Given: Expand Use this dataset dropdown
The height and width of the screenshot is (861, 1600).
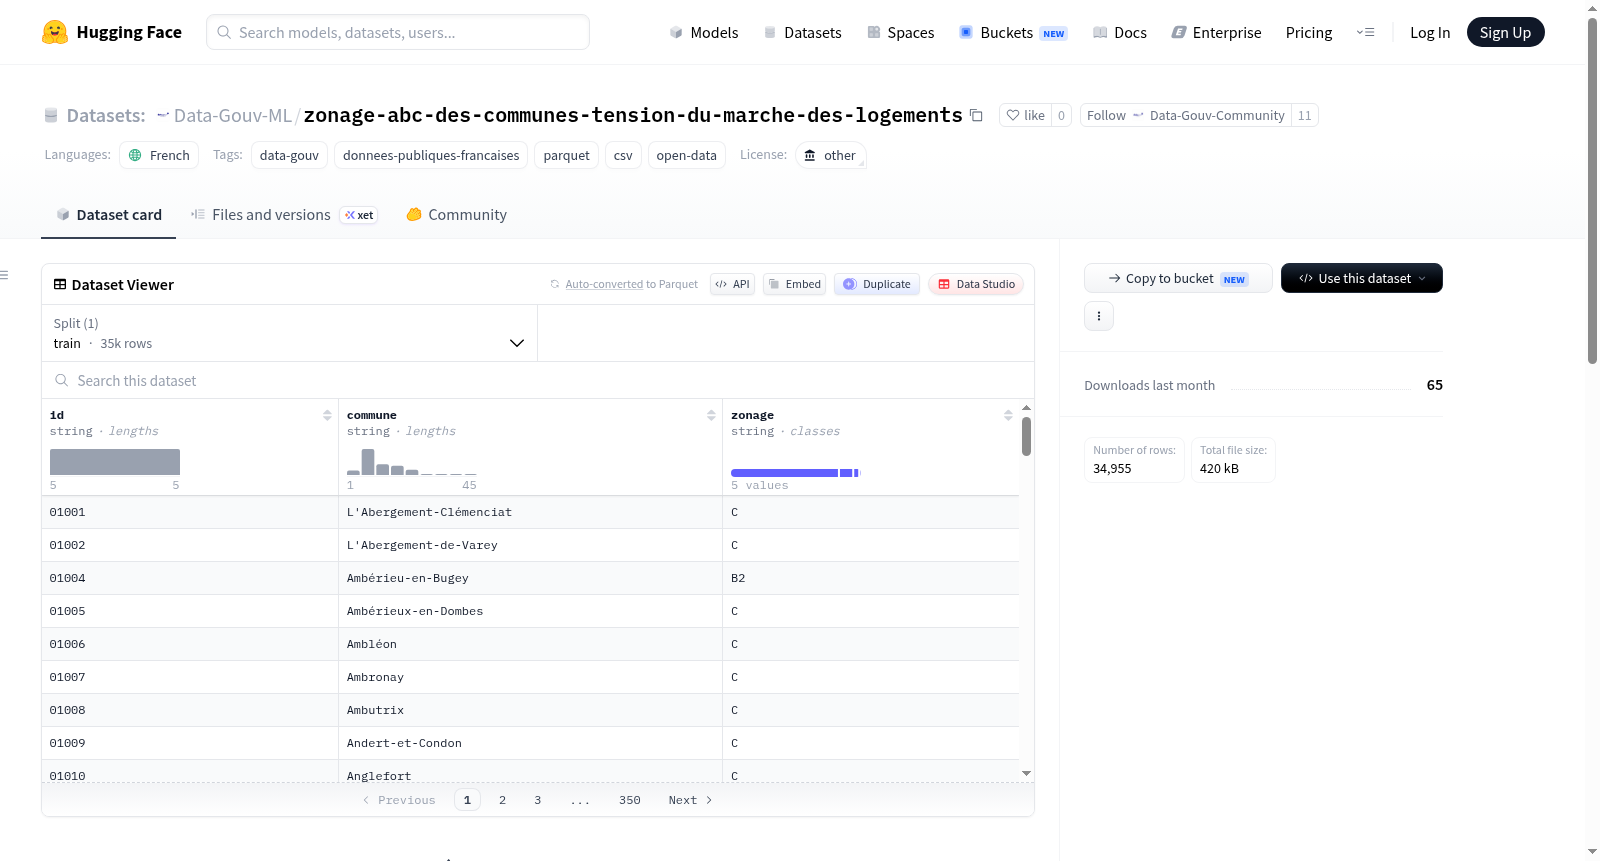Looking at the screenshot, I should point(1362,278).
